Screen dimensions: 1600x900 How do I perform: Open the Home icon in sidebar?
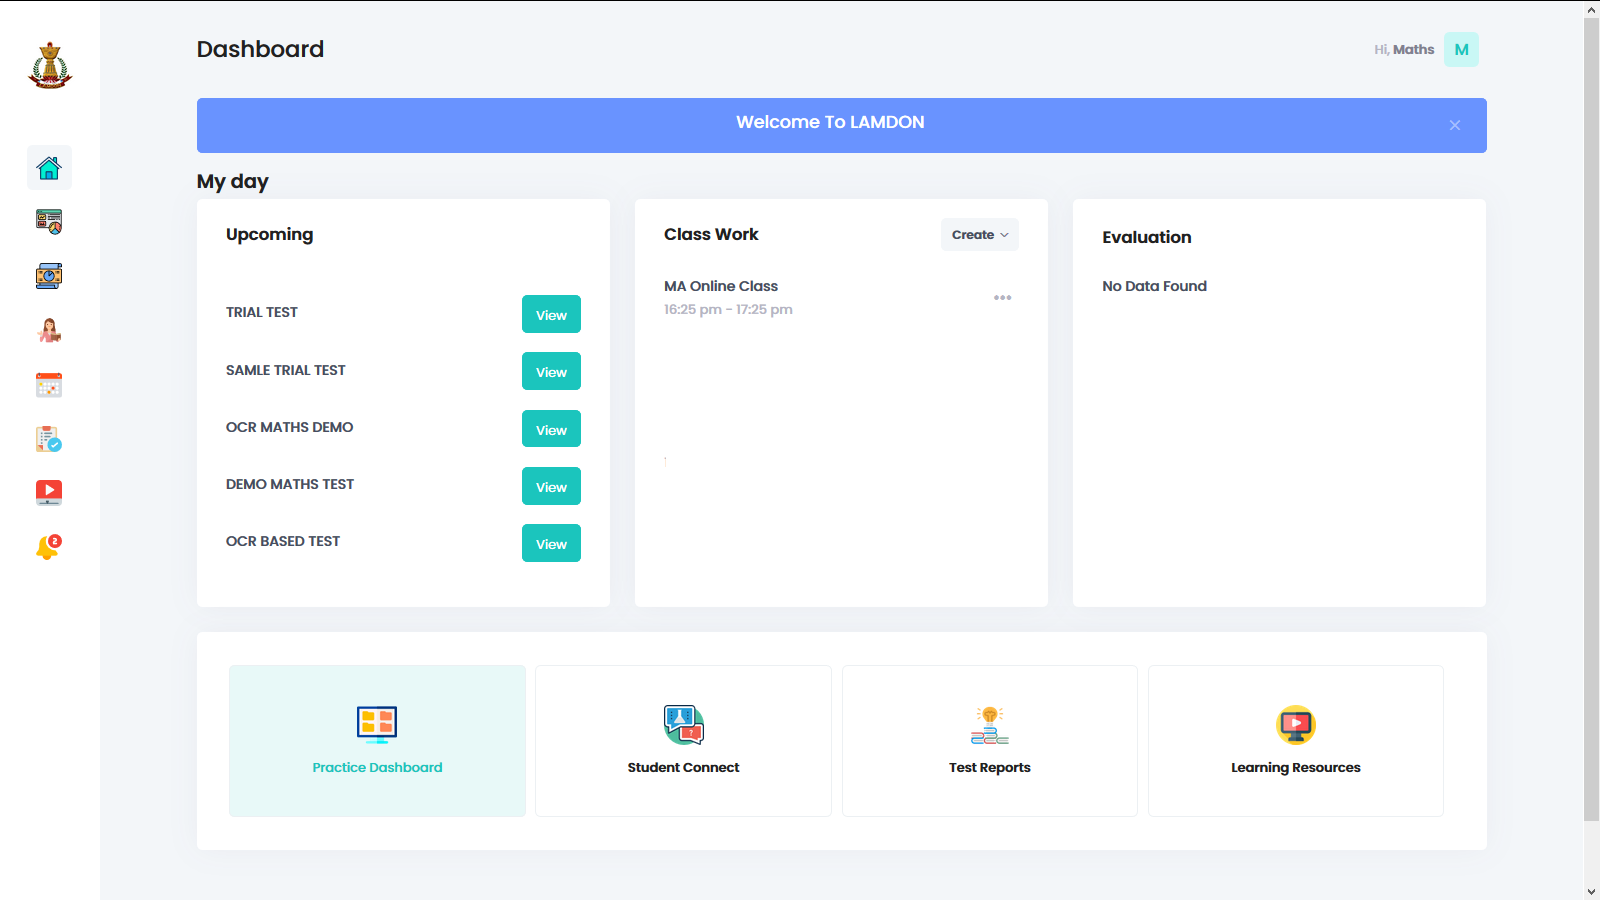coord(49,168)
